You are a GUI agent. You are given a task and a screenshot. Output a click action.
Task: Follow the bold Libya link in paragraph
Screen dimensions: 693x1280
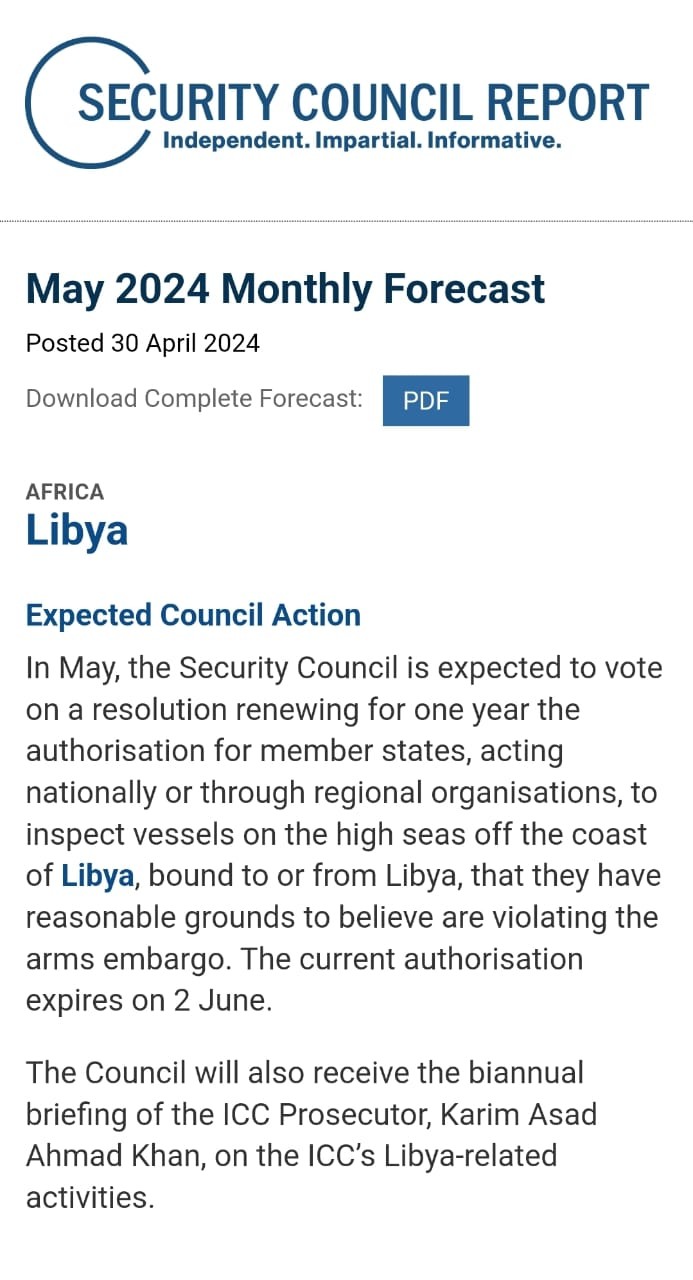(97, 876)
